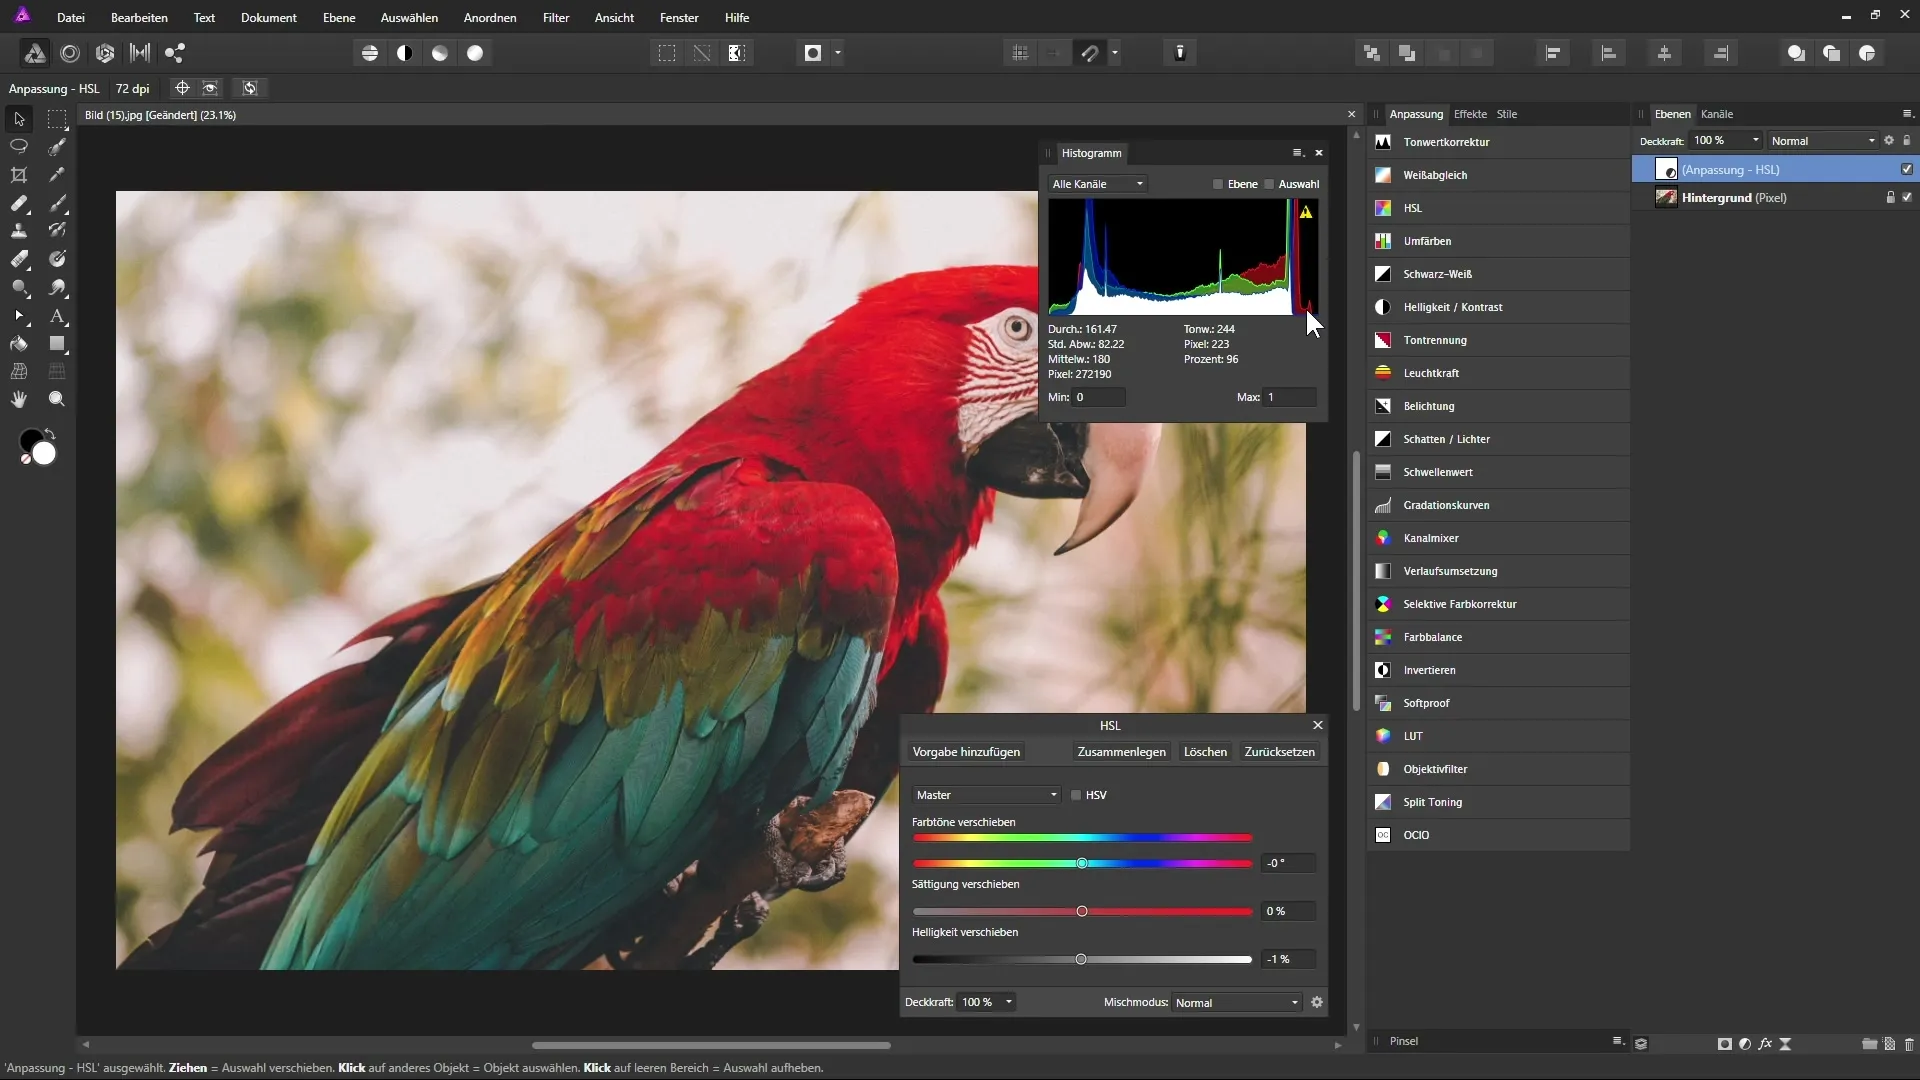This screenshot has width=1920, height=1080.
Task: Open the Filter menu
Action: (556, 17)
